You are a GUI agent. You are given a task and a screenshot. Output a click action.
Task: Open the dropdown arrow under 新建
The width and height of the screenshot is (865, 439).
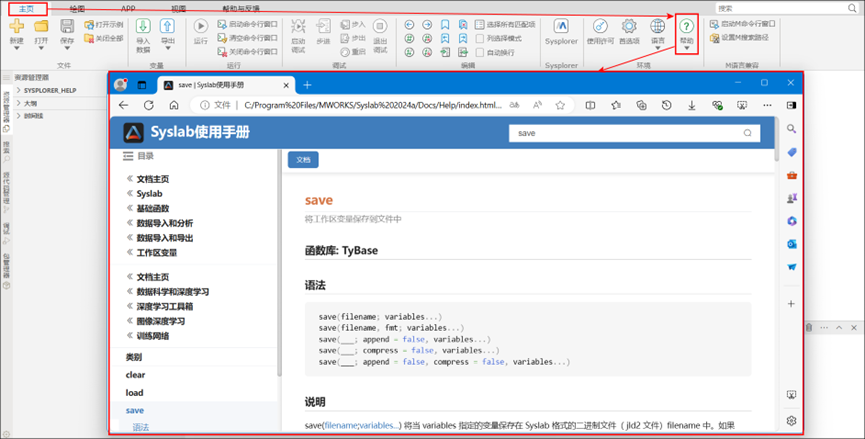pos(17,49)
